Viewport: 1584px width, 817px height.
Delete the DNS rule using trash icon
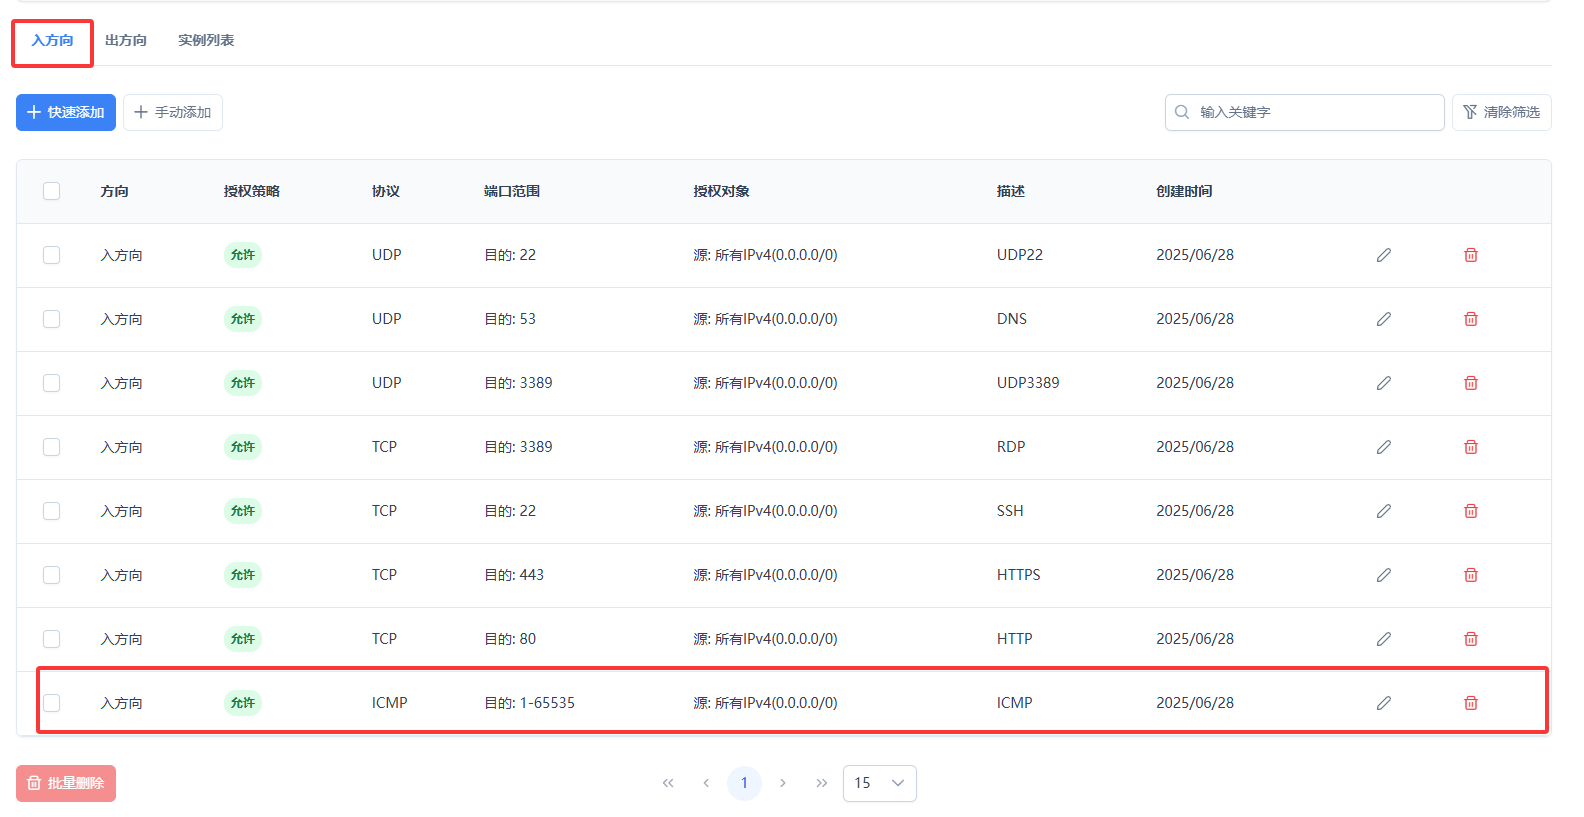1470,319
